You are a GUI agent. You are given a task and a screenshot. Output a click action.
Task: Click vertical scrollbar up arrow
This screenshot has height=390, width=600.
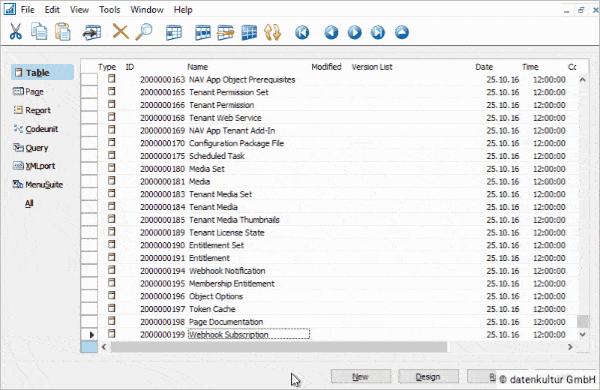pos(582,80)
